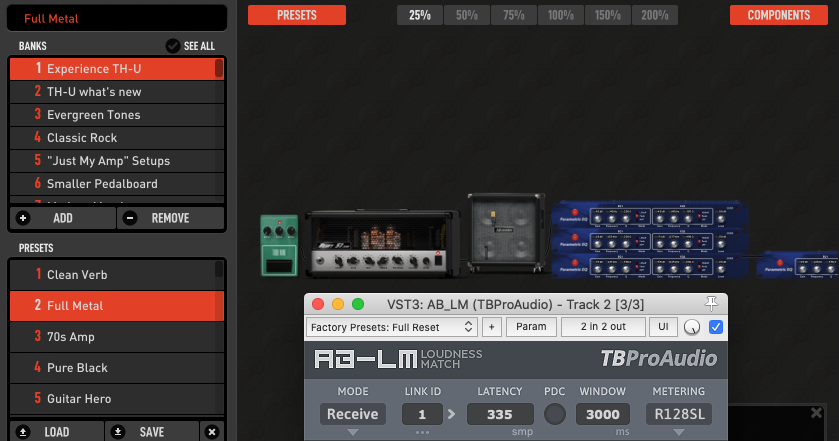This screenshot has height=441, width=839.
Task: Select the bottom blue Parametric EQ rack
Action: [650, 266]
